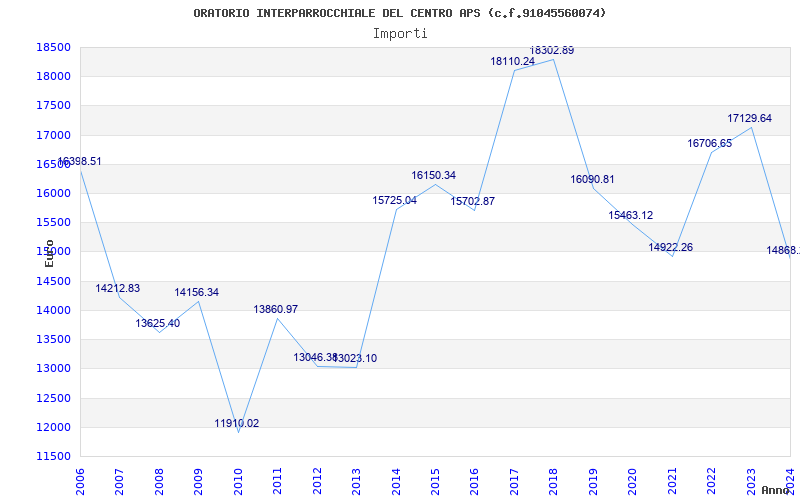Select the 16090.81 data label for 2019
800x500 pixels.
pos(592,180)
